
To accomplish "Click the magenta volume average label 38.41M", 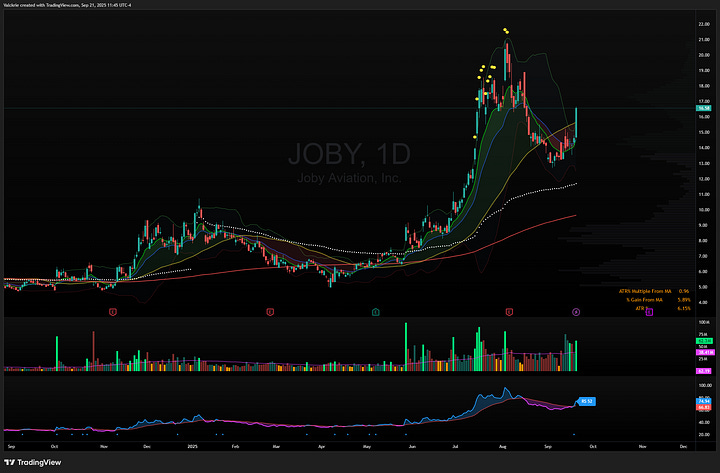I will 705,352.
